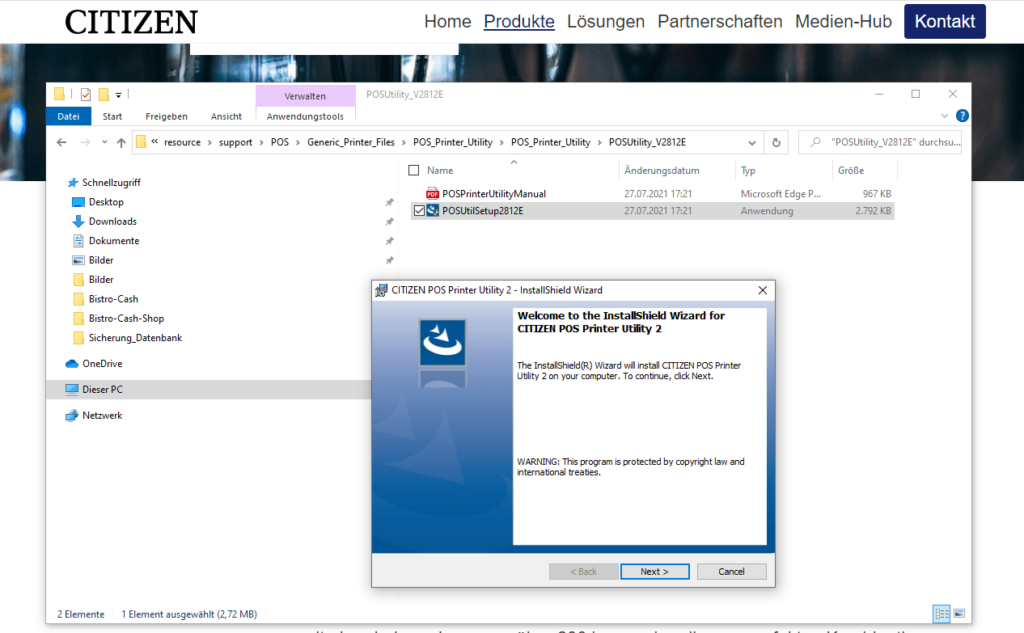Click the support breadcrumb segment
1024x633 pixels.
[x=236, y=142]
